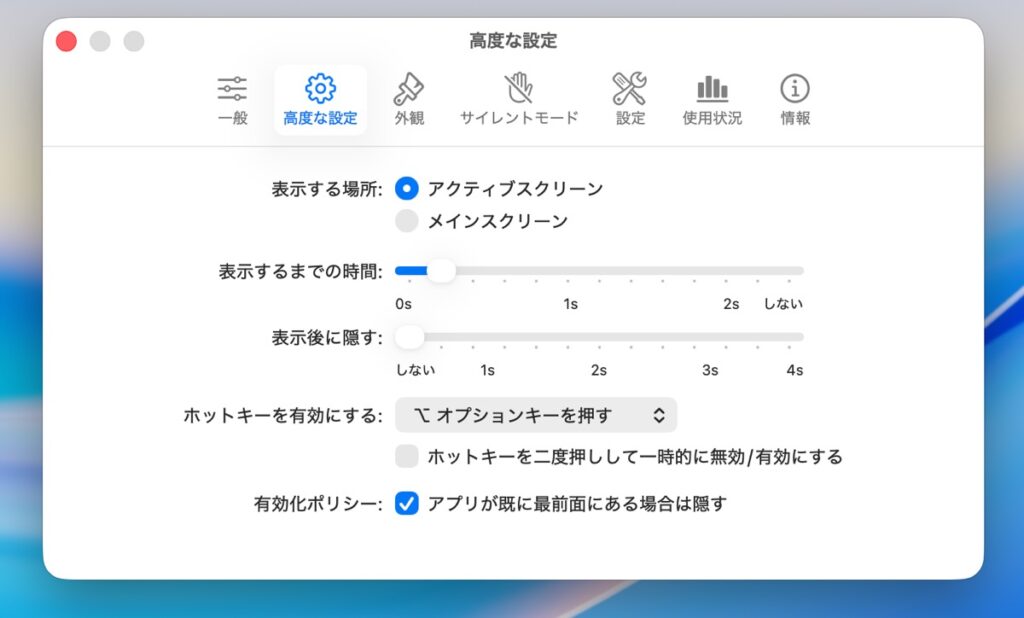Click the 表示後に隠す slider knob
Screen dimensions: 1024x618
[x=410, y=337]
